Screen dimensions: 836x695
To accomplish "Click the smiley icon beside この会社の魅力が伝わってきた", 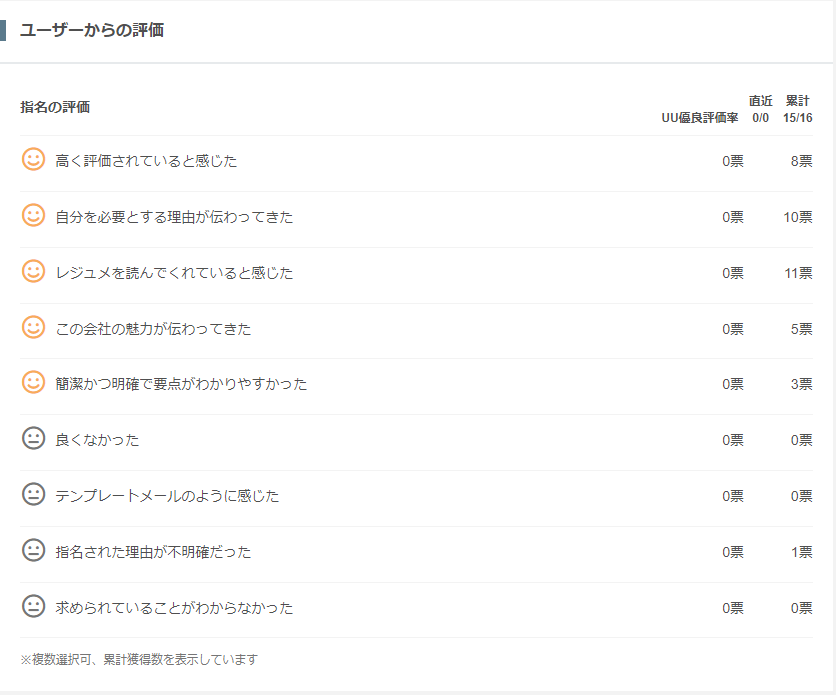I will 33,327.
